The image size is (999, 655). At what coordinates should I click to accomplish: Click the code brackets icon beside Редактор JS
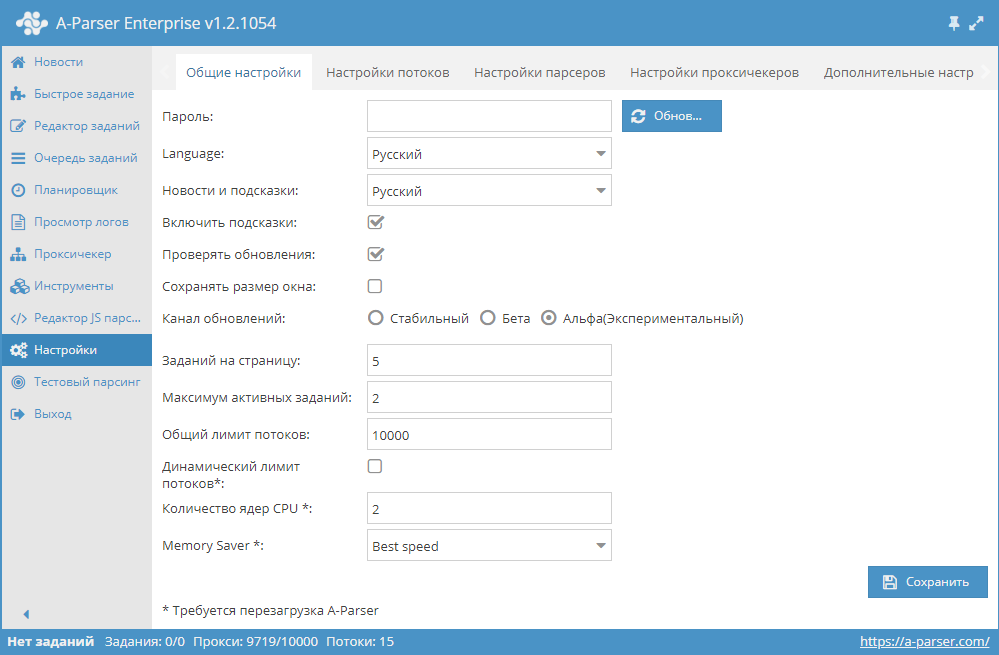pos(18,319)
